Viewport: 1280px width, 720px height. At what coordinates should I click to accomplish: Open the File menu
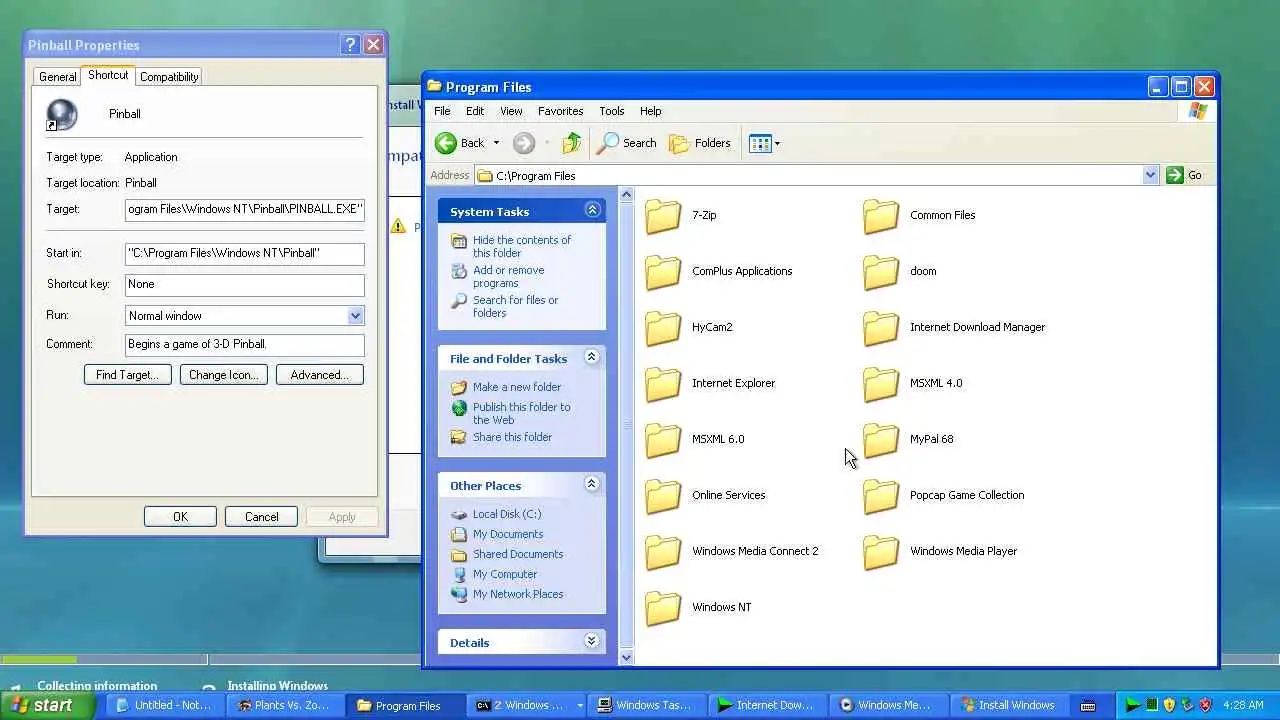442,111
